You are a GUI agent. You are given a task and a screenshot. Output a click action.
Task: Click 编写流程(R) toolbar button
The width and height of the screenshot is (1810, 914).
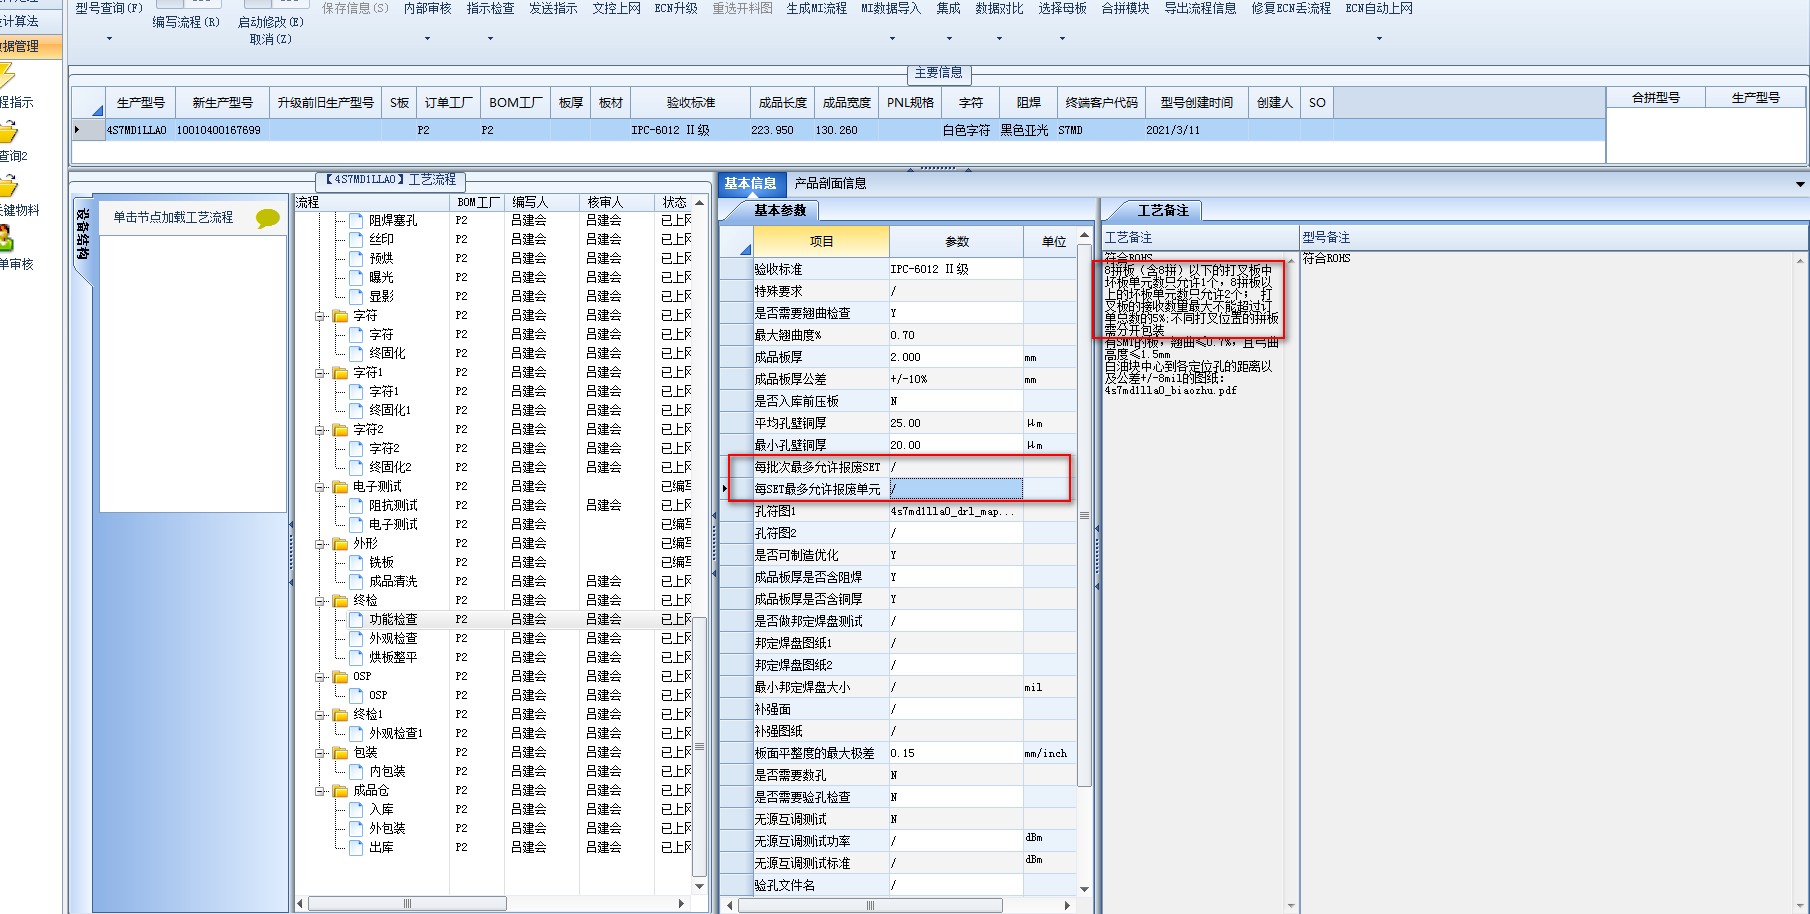(186, 22)
